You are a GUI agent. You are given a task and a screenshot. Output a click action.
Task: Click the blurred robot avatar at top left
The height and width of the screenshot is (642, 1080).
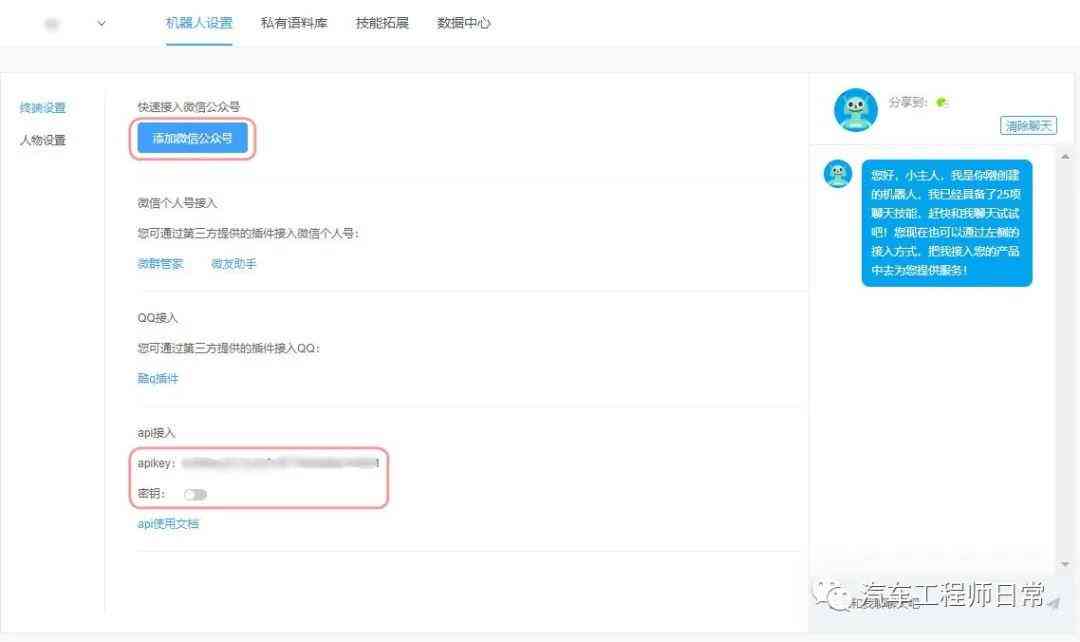[52, 24]
